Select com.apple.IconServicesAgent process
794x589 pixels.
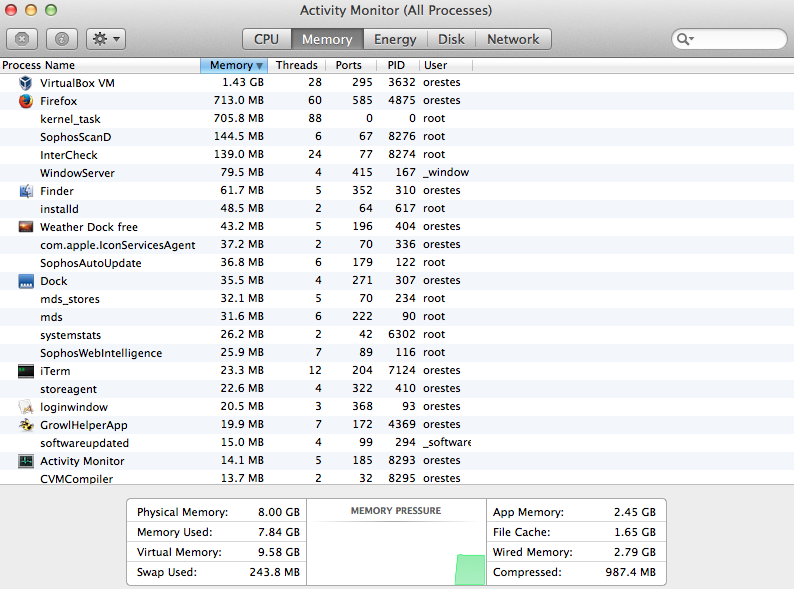click(x=397, y=245)
